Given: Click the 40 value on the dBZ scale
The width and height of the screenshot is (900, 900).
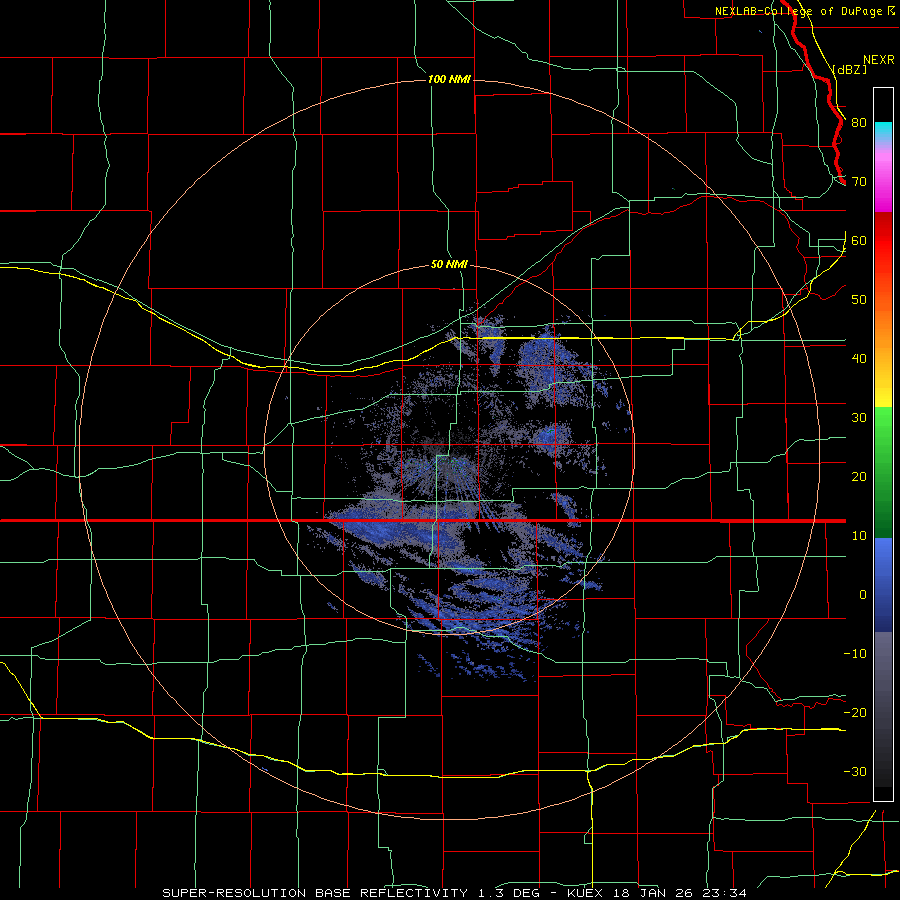Looking at the screenshot, I should pyautogui.click(x=859, y=359).
